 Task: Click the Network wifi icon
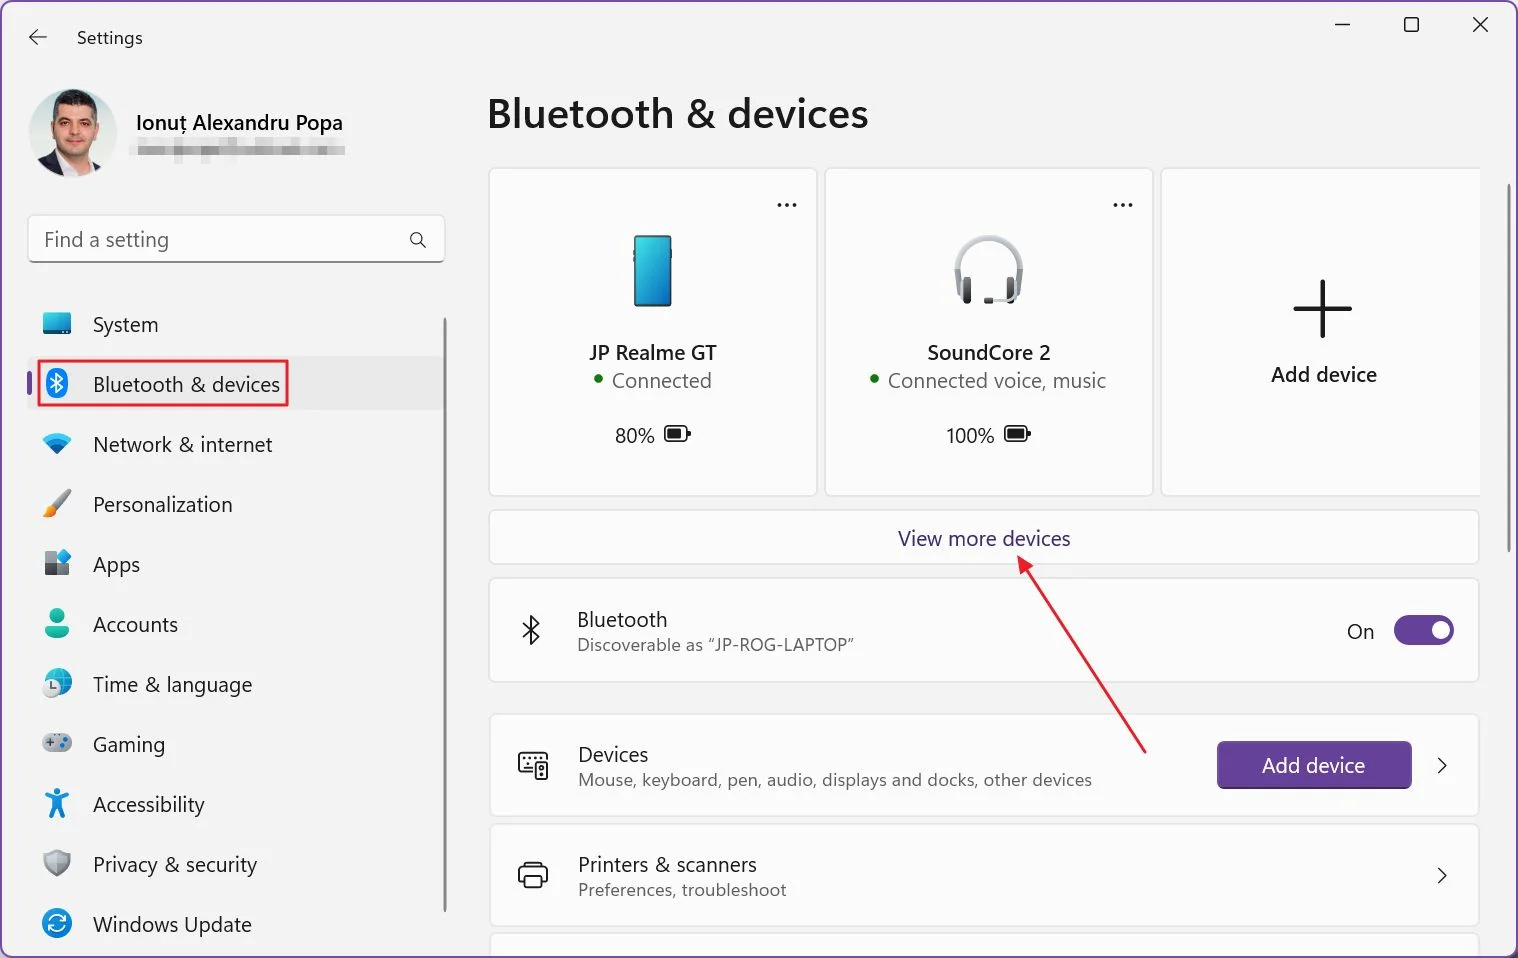pos(57,444)
